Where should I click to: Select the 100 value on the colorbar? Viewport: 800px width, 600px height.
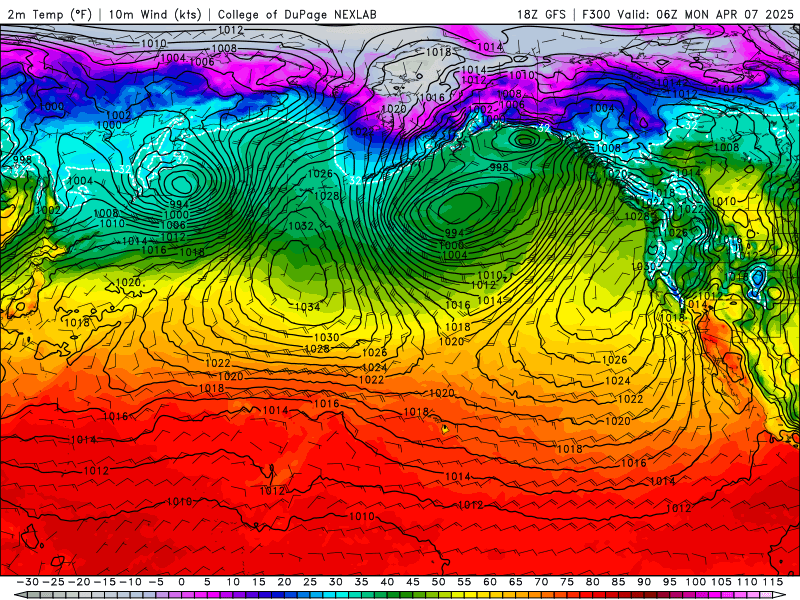(x=695, y=582)
